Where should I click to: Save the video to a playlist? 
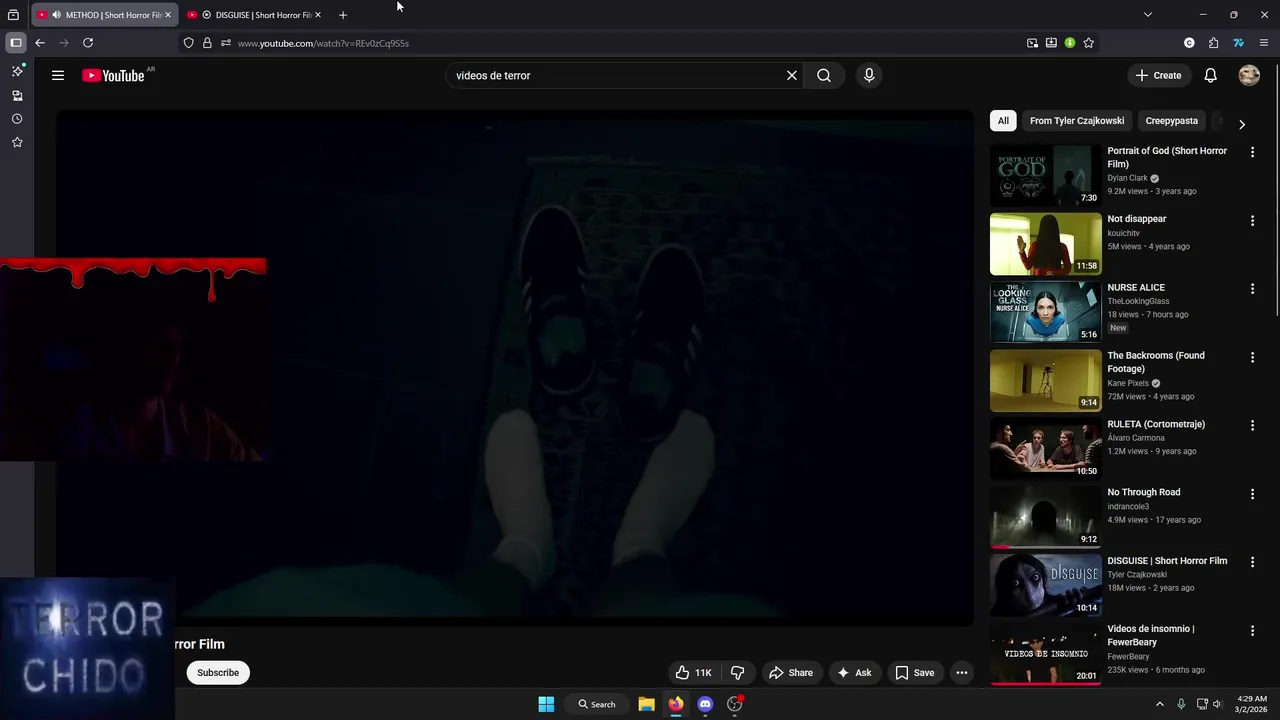point(915,673)
